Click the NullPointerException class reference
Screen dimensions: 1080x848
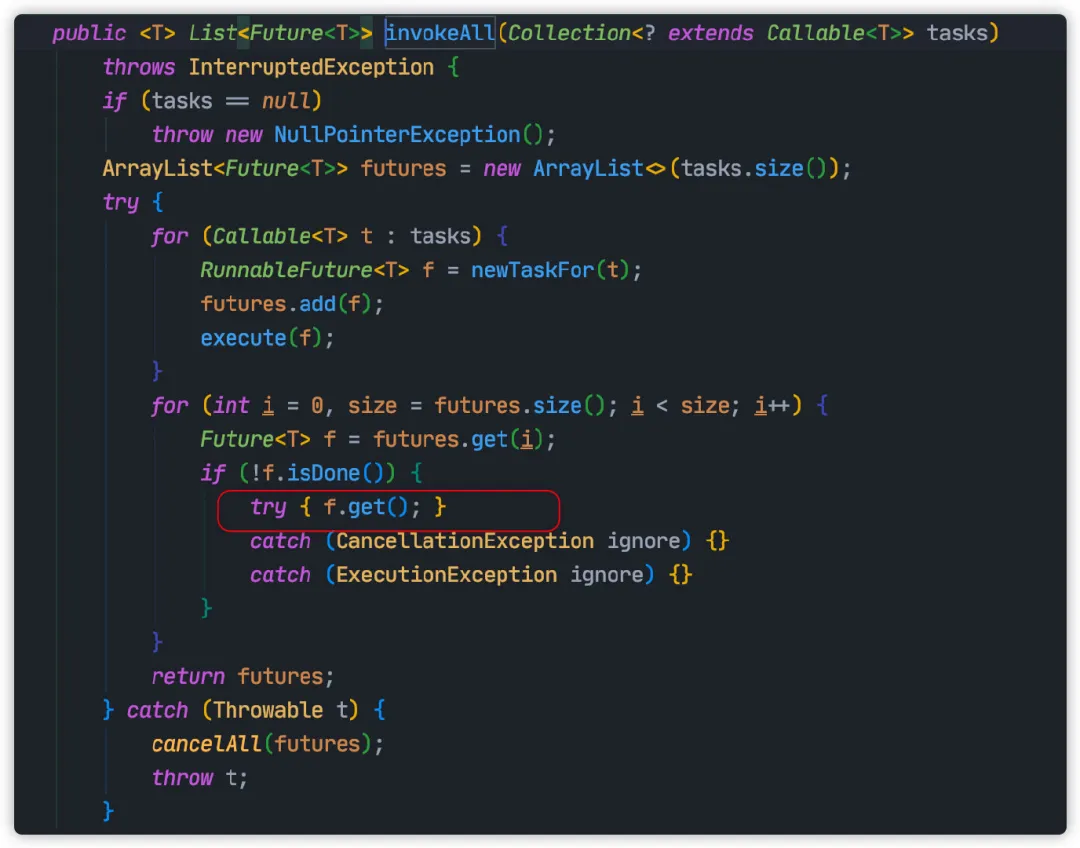click(397, 134)
